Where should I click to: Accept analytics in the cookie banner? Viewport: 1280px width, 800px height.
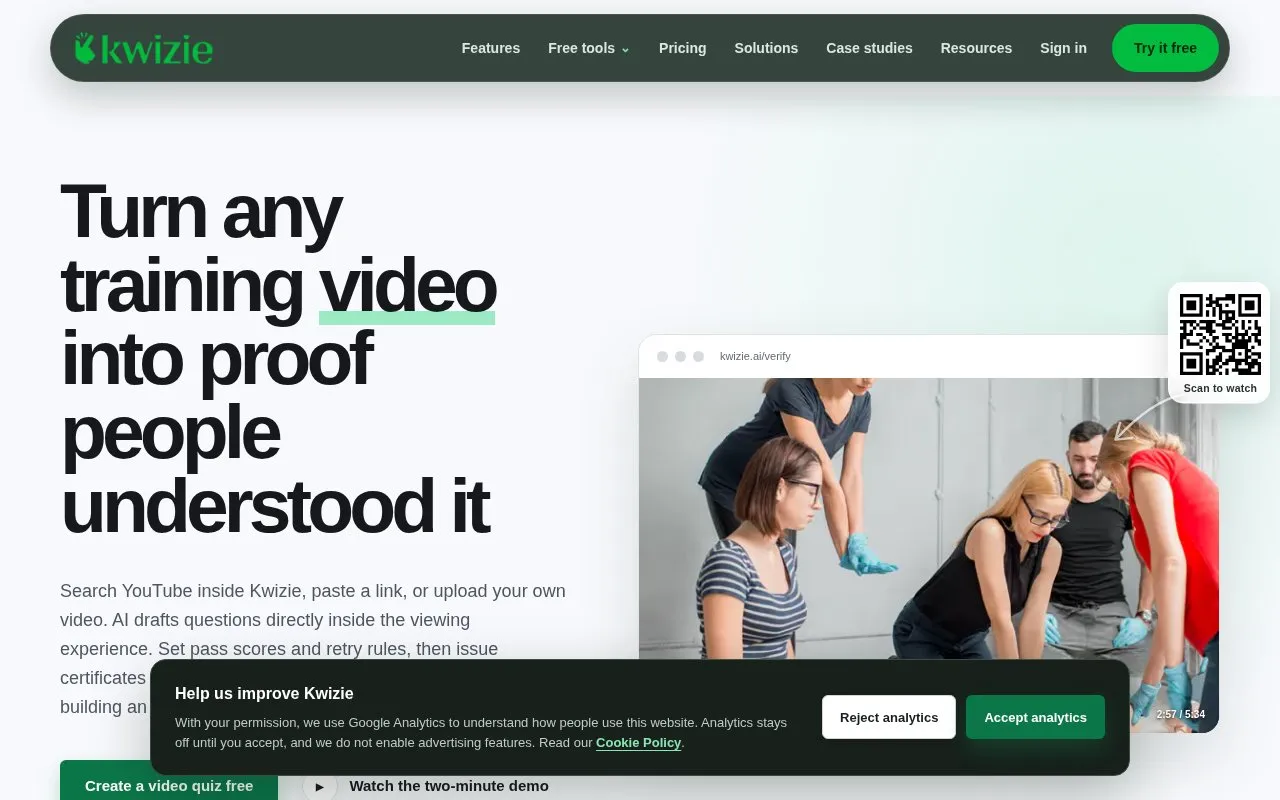click(1035, 717)
